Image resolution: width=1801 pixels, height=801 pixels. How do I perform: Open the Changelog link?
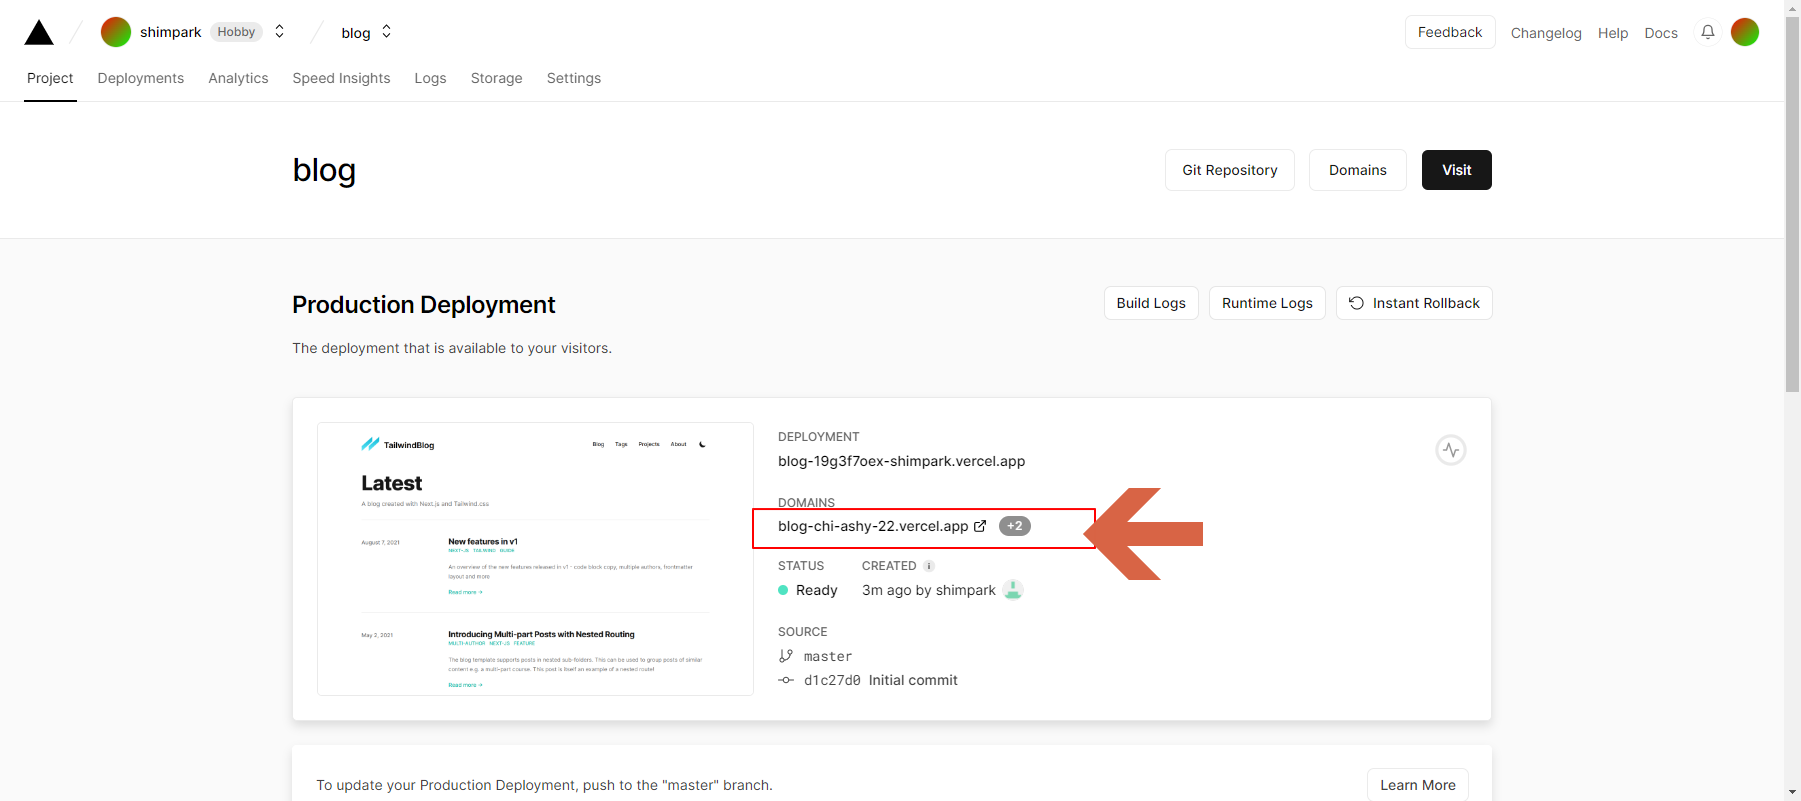(1546, 33)
